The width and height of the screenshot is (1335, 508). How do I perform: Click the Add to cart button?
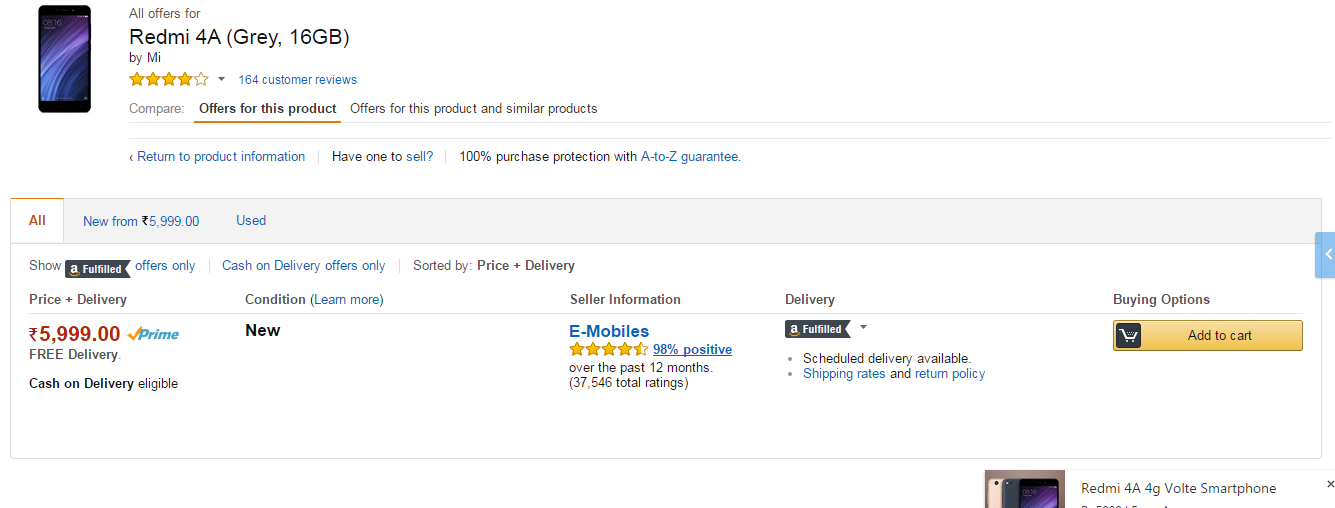coord(1207,335)
